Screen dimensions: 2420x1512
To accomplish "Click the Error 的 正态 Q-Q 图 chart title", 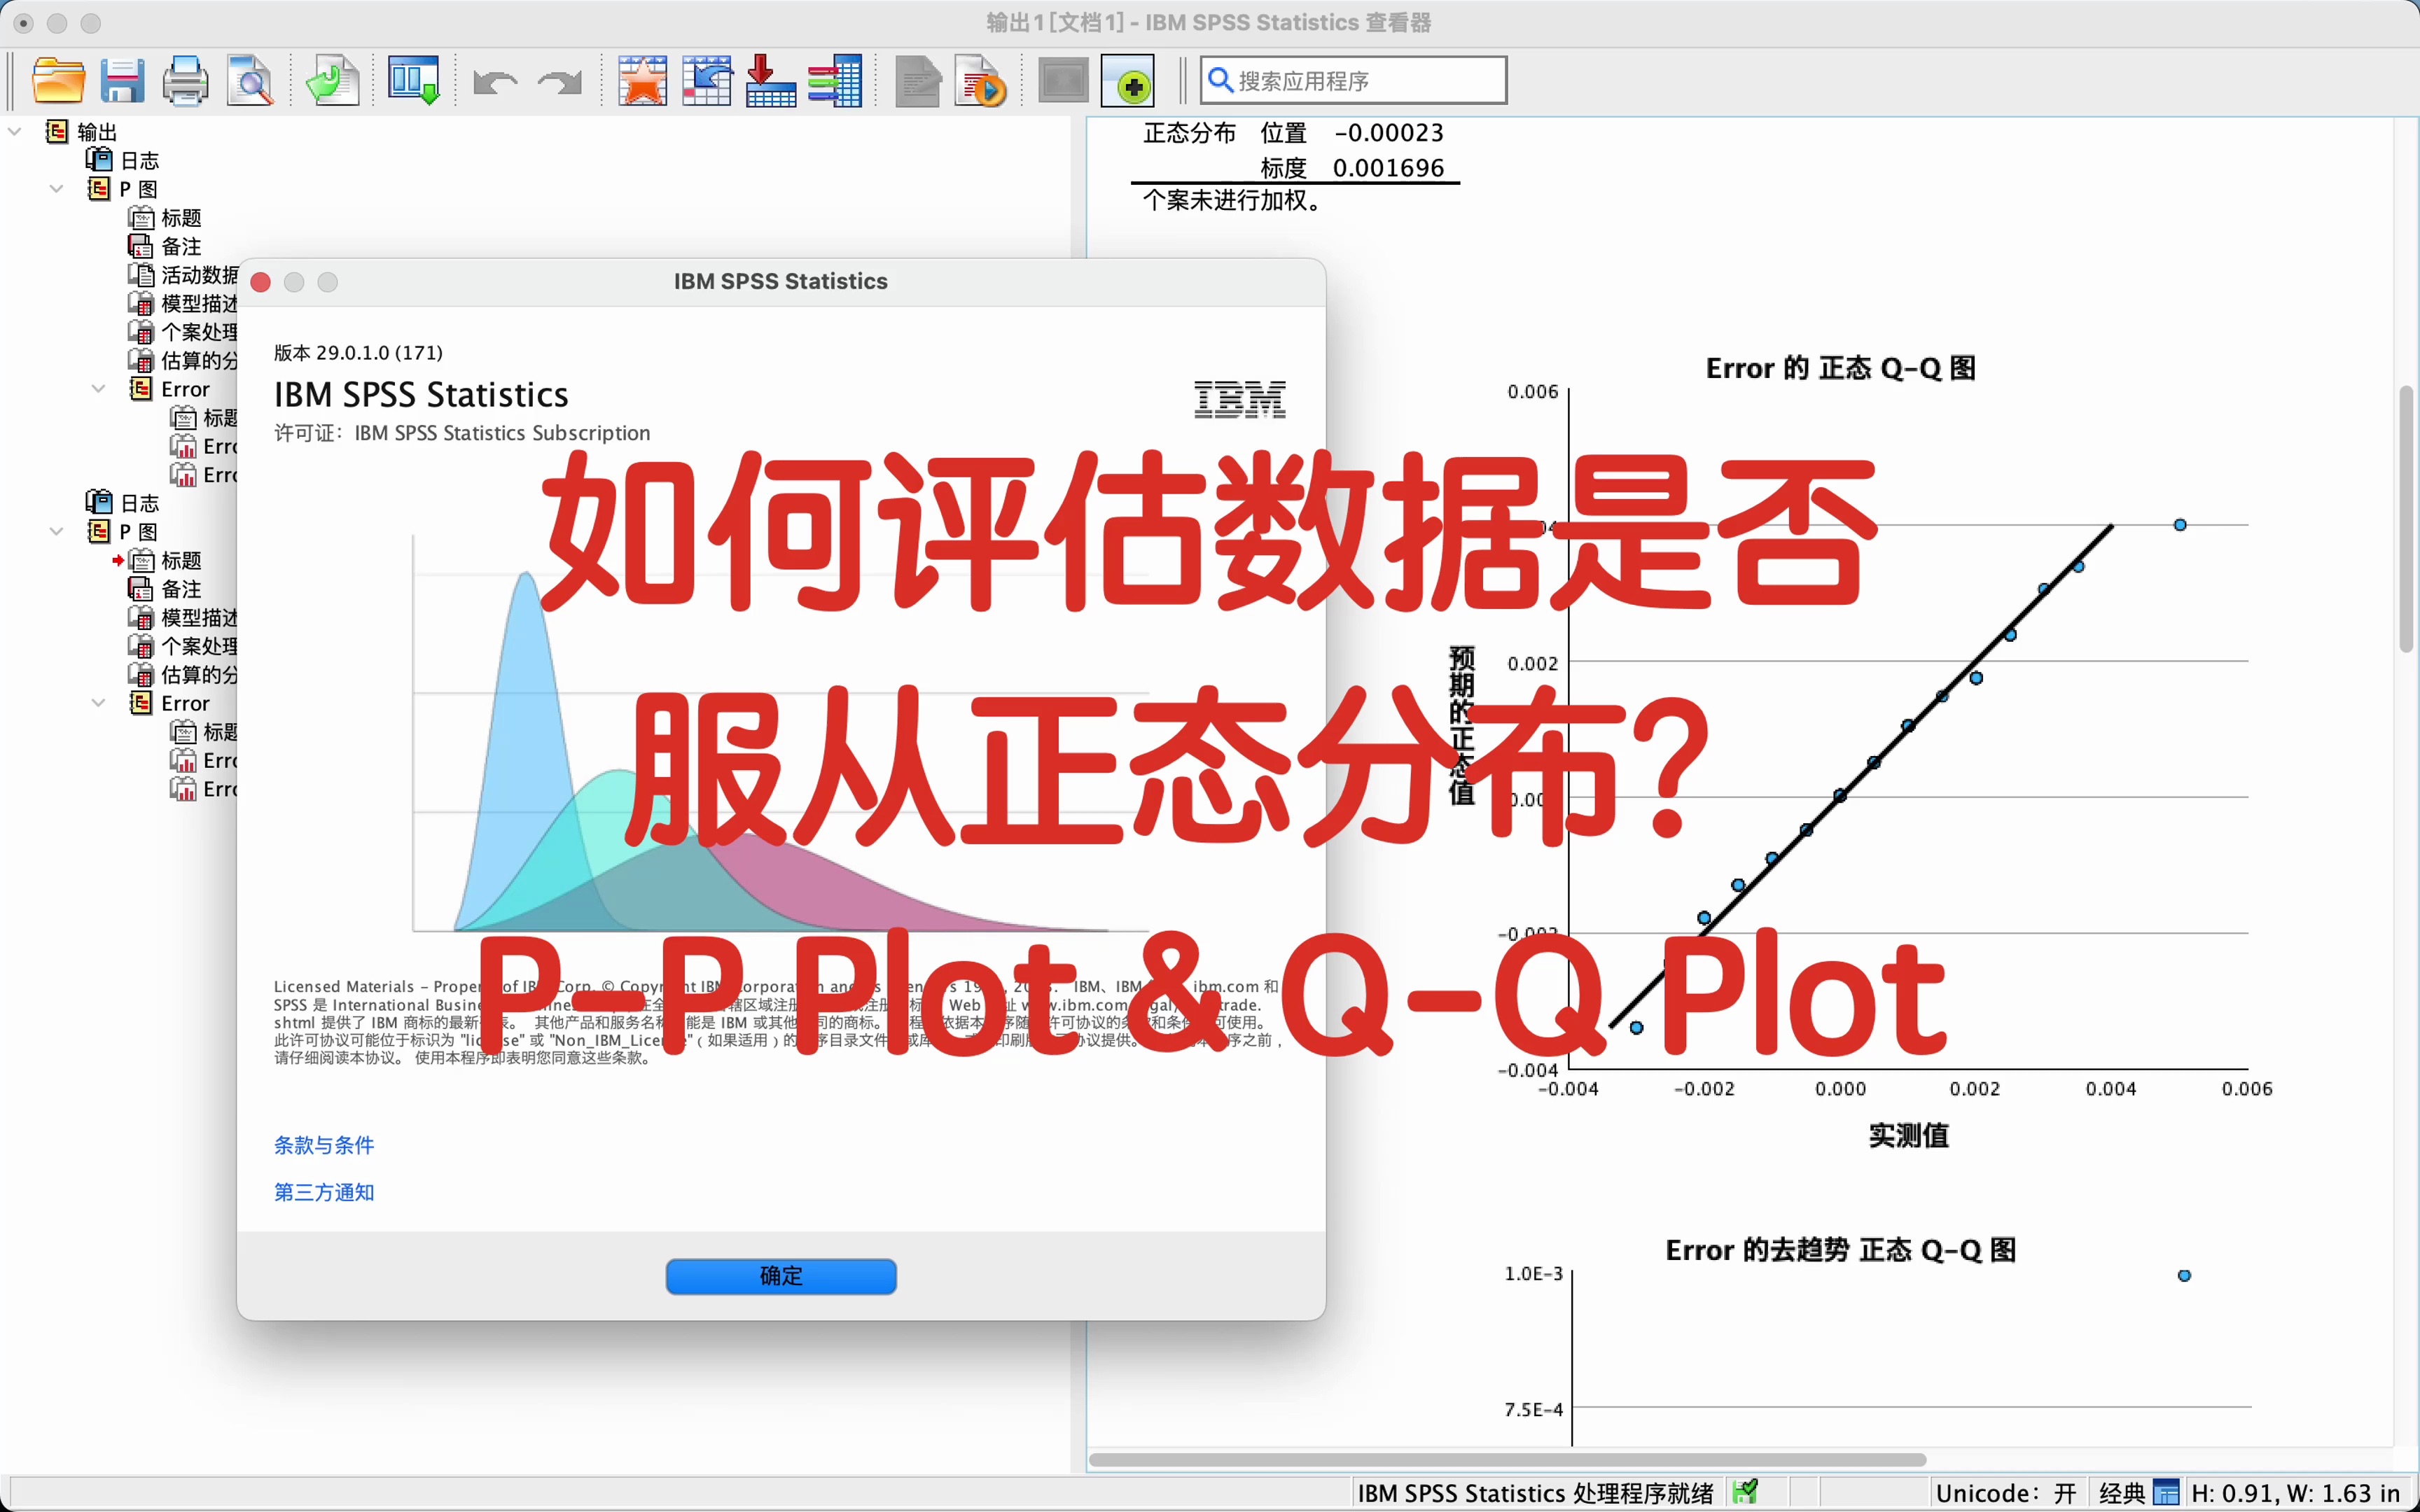I will pyautogui.click(x=1840, y=368).
